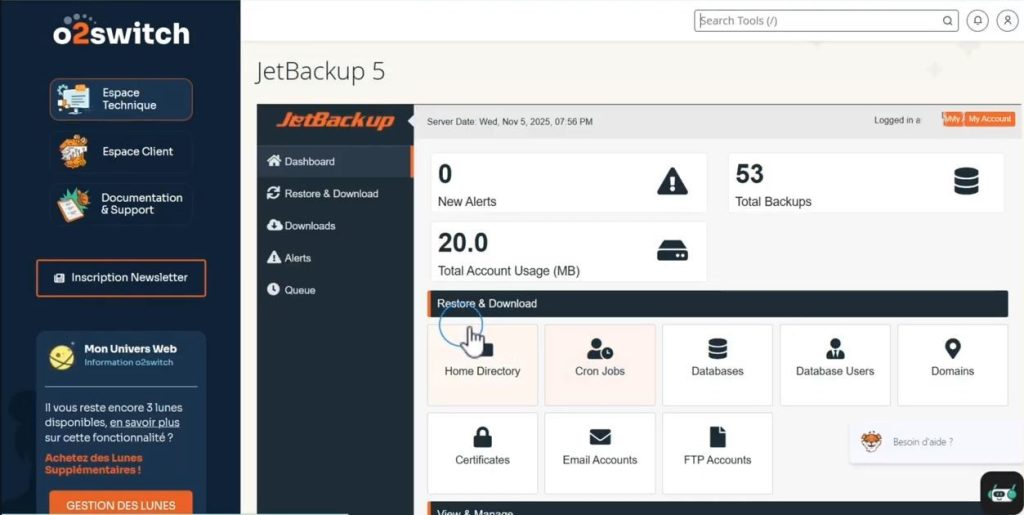Open the FTP Accounts tile
This screenshot has height=515, width=1024.
point(718,454)
